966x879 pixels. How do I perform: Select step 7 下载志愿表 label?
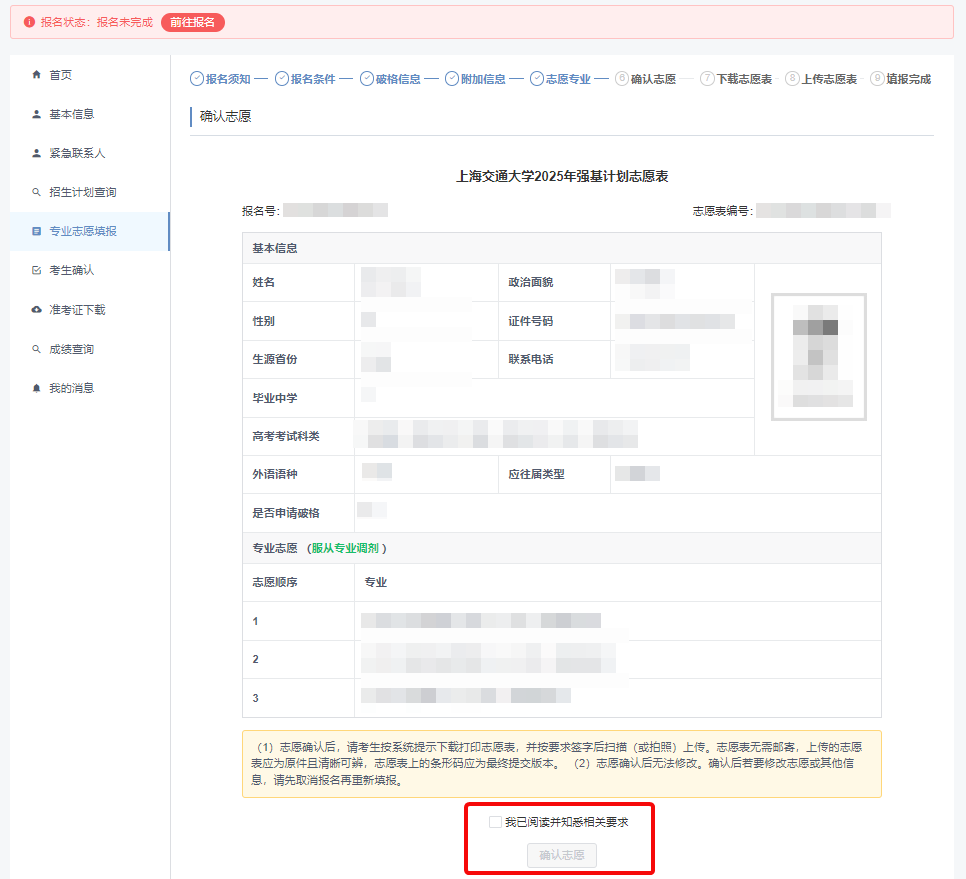(744, 79)
